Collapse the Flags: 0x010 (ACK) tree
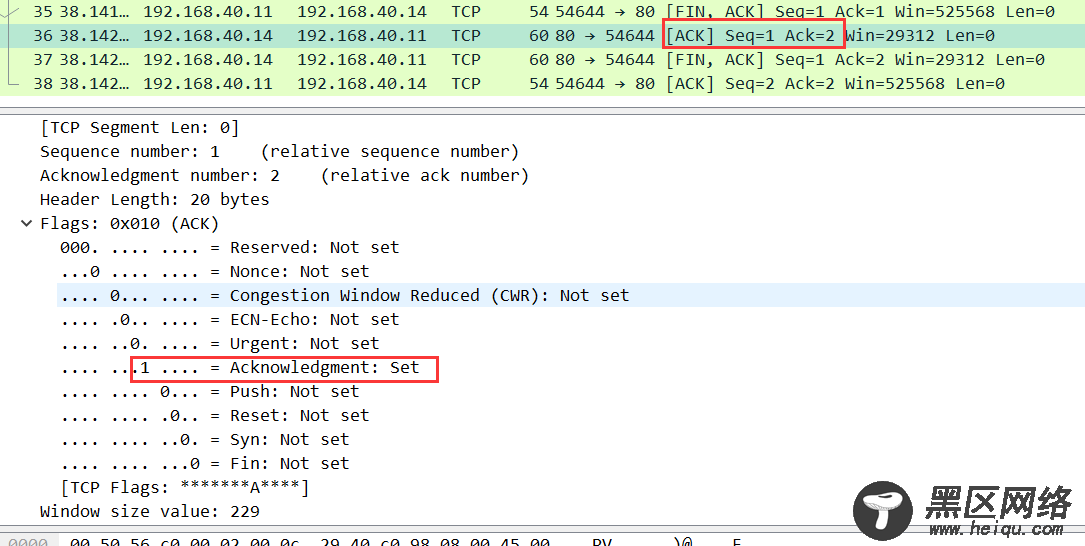 (x=26, y=224)
